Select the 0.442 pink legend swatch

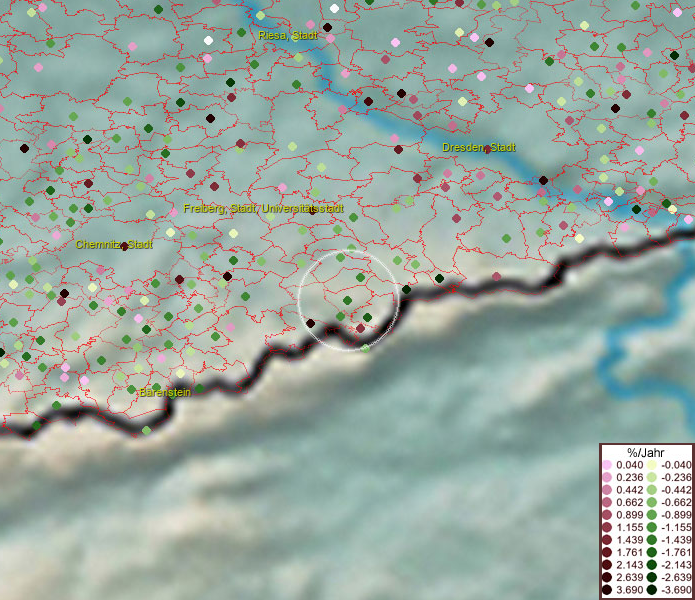pos(607,491)
